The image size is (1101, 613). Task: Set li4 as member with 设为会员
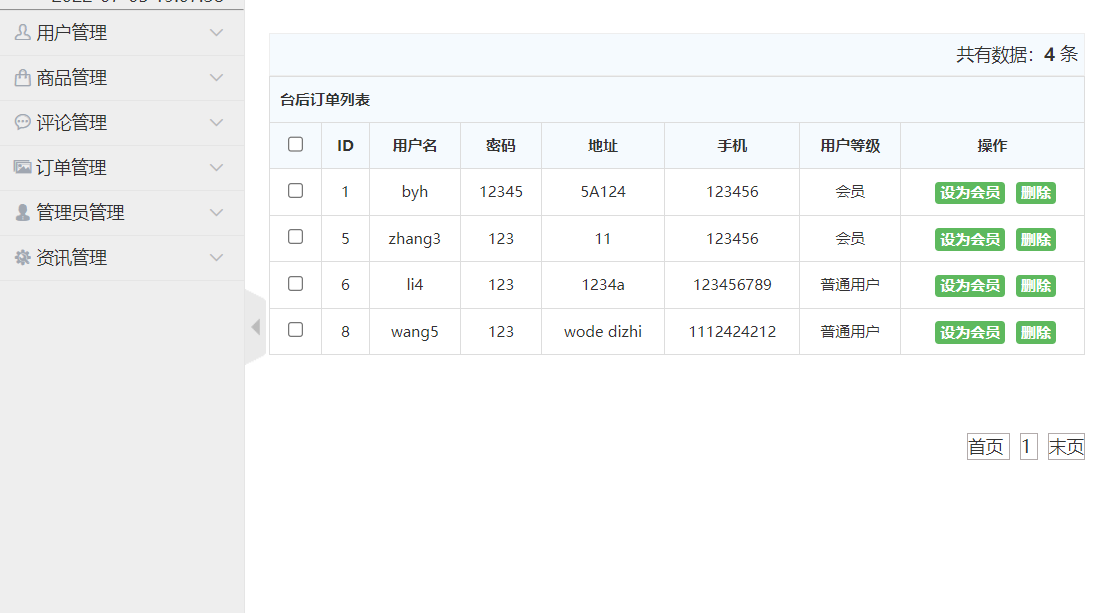(x=970, y=286)
